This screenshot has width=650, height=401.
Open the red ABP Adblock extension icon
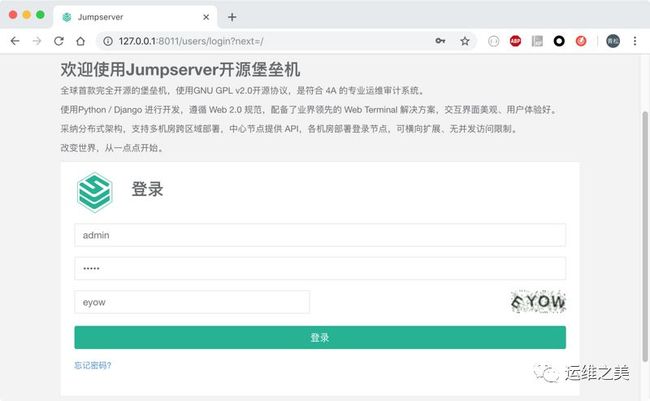coord(515,41)
